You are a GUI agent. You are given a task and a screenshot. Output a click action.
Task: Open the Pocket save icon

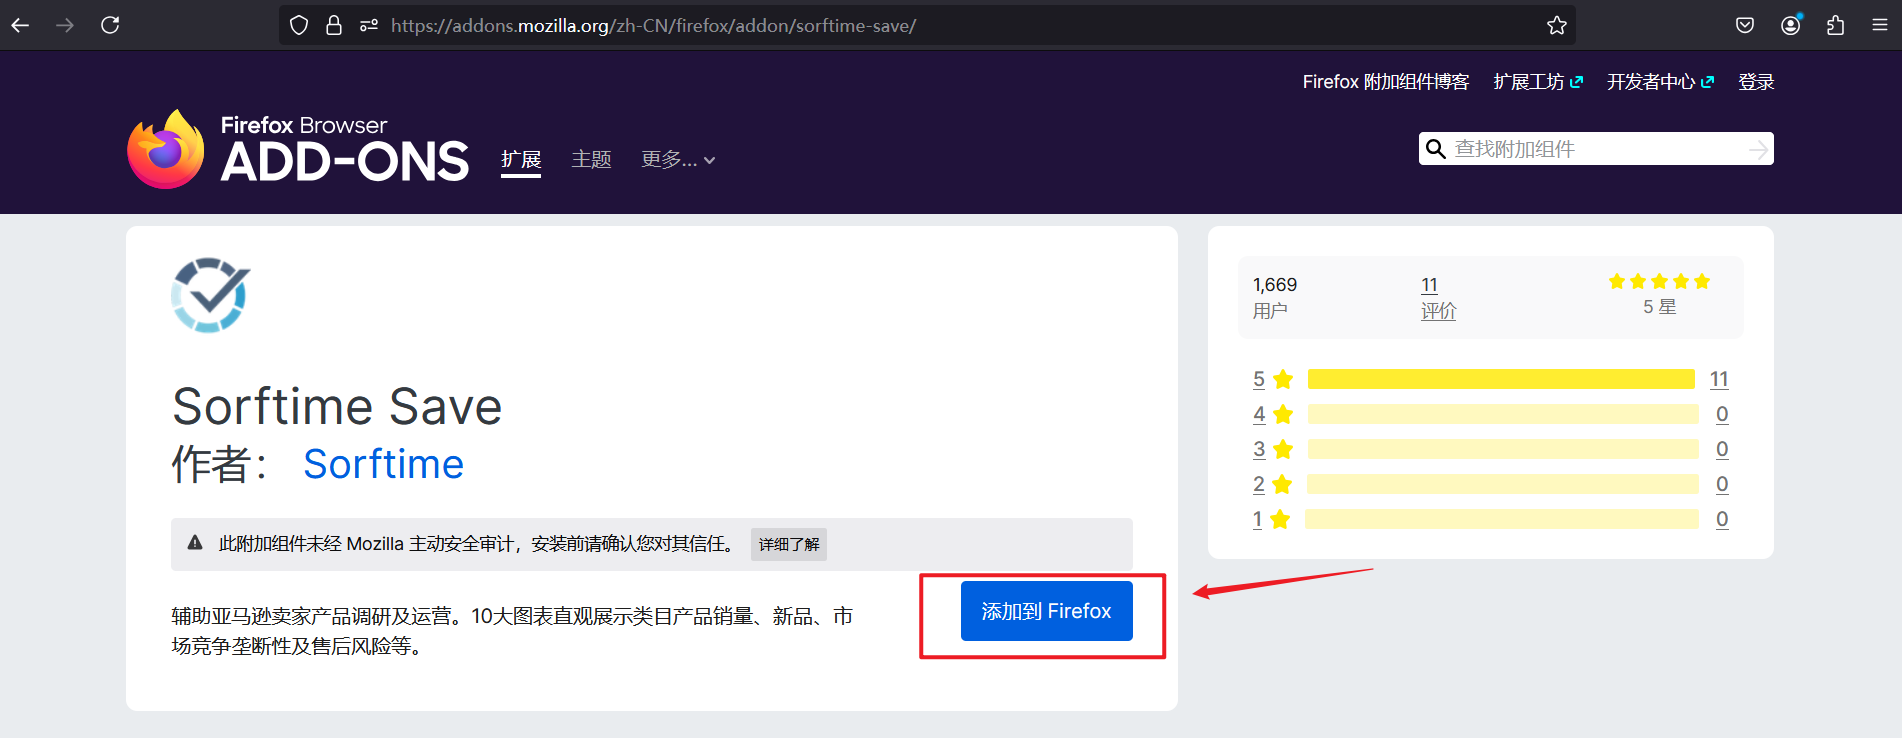1745,25
